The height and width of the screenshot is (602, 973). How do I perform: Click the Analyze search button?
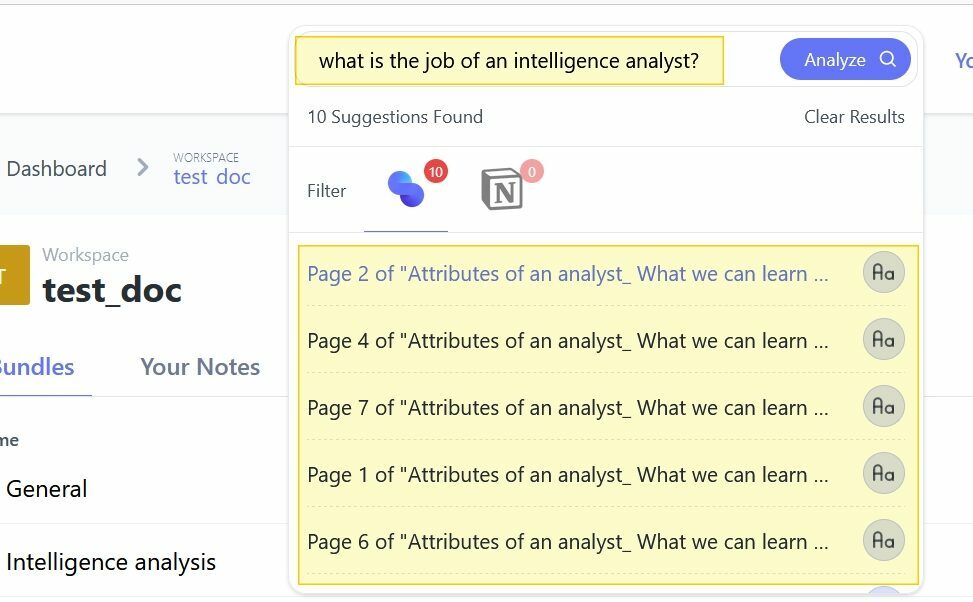pyautogui.click(x=845, y=60)
